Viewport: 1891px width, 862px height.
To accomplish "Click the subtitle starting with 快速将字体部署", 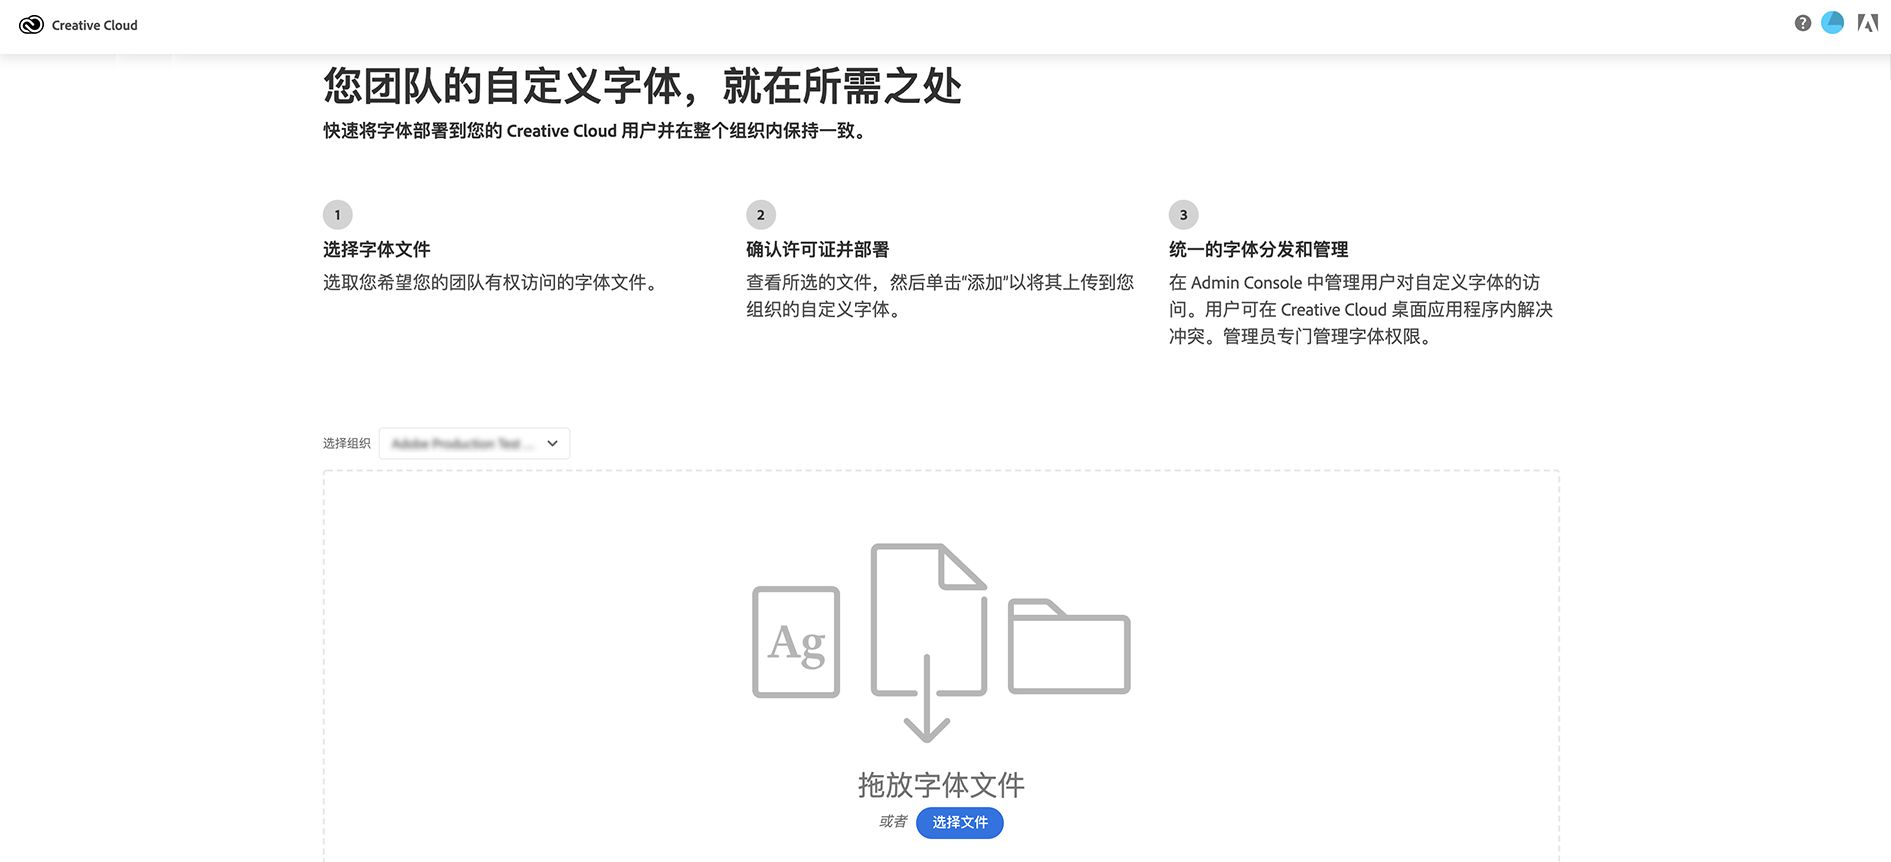I will pyautogui.click(x=595, y=131).
